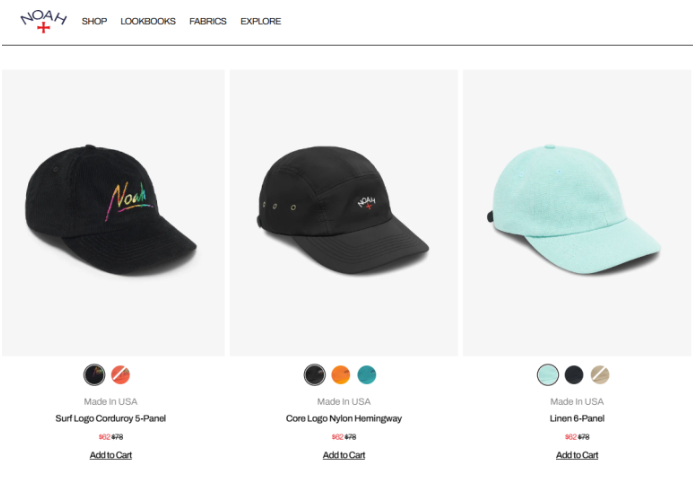Open the SHOP menu
The height and width of the screenshot is (479, 693).
94,21
